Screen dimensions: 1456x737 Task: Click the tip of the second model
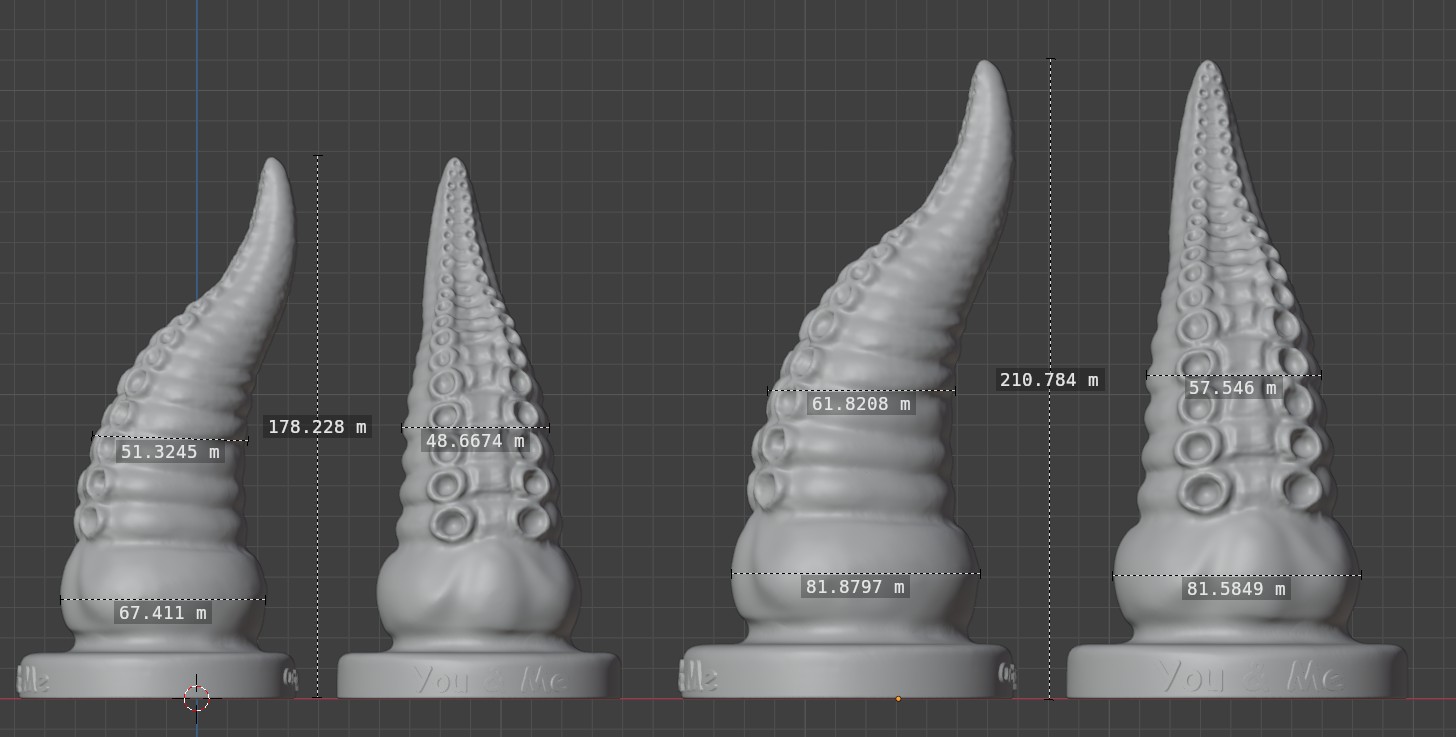(x=455, y=162)
